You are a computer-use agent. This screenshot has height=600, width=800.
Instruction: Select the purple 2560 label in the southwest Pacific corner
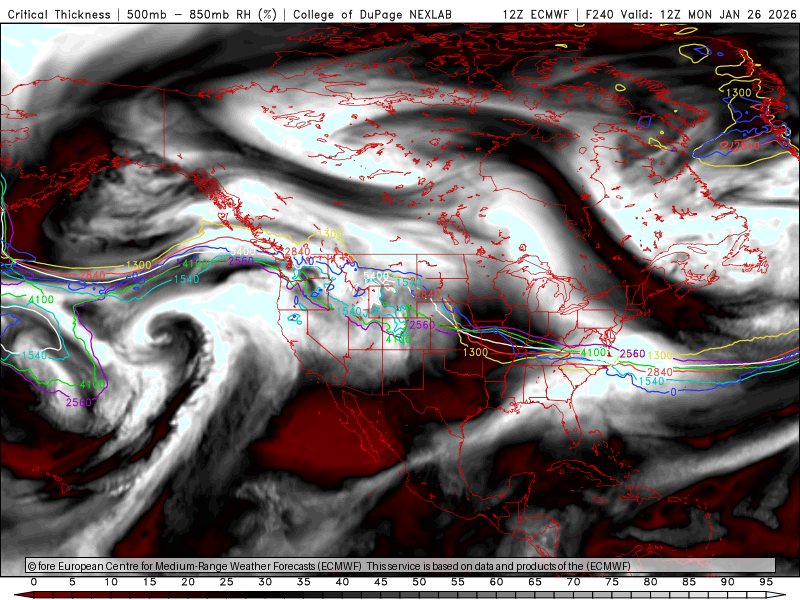(x=79, y=403)
